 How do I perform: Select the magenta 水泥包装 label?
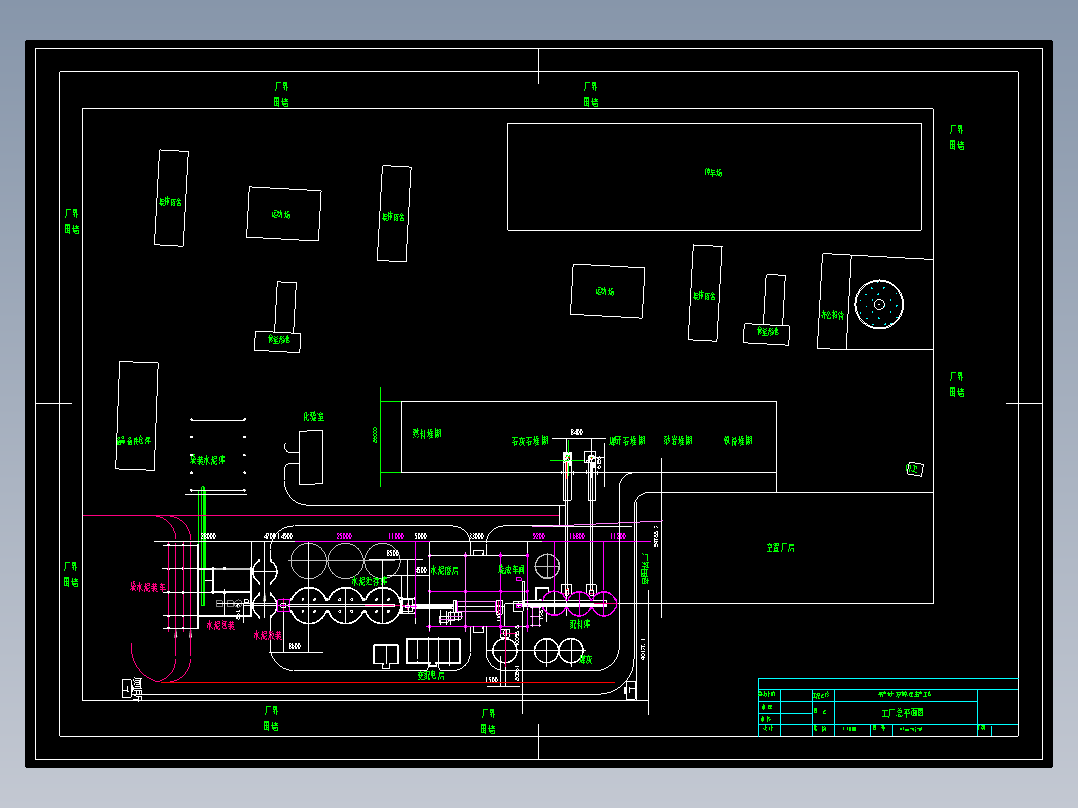tap(221, 625)
